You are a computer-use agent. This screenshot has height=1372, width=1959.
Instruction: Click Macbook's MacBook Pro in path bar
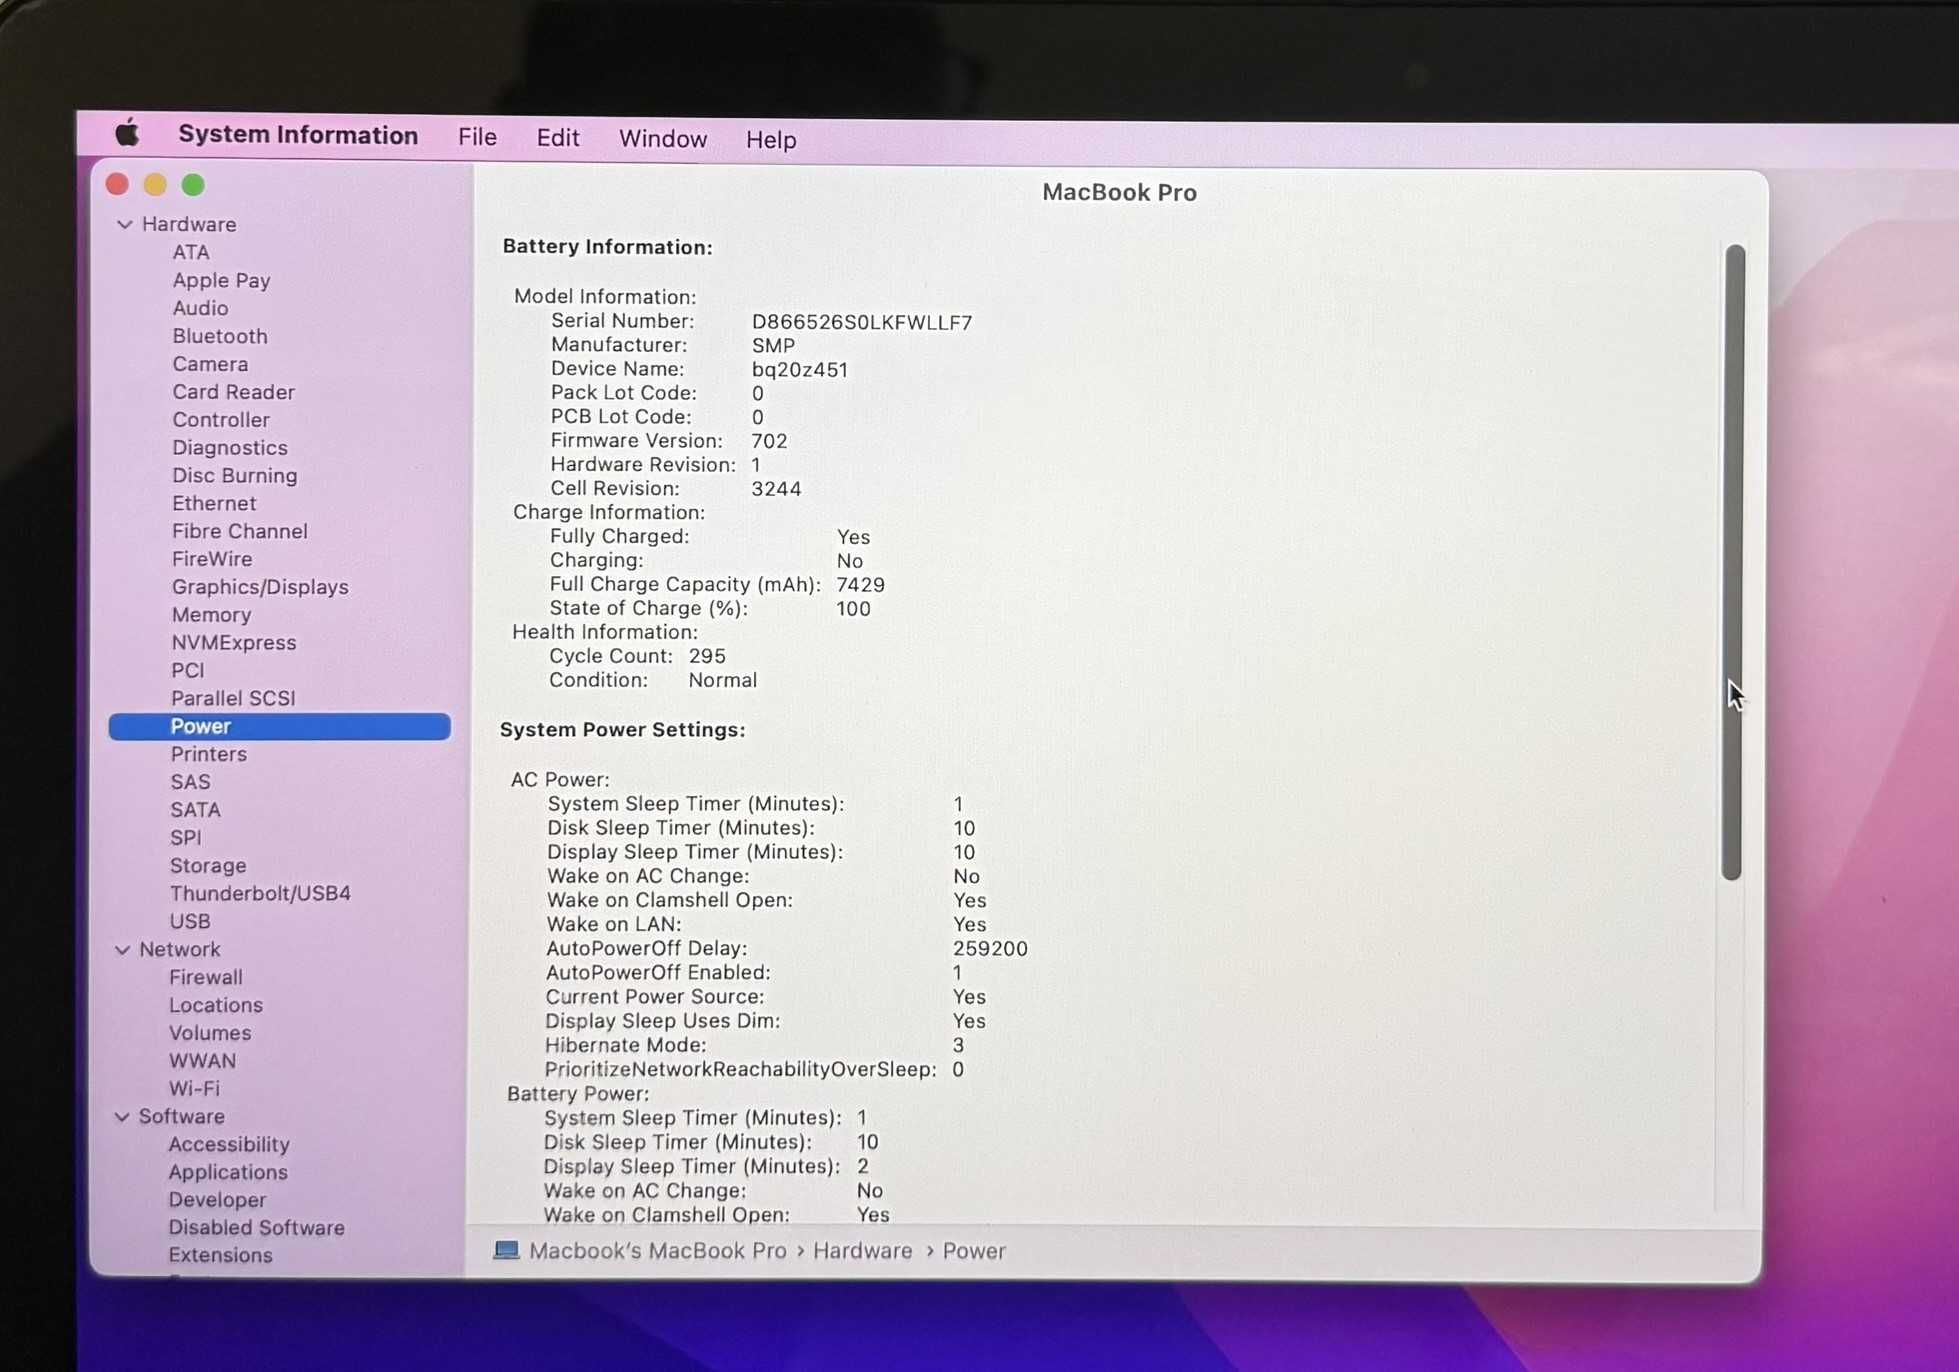pyautogui.click(x=657, y=1251)
